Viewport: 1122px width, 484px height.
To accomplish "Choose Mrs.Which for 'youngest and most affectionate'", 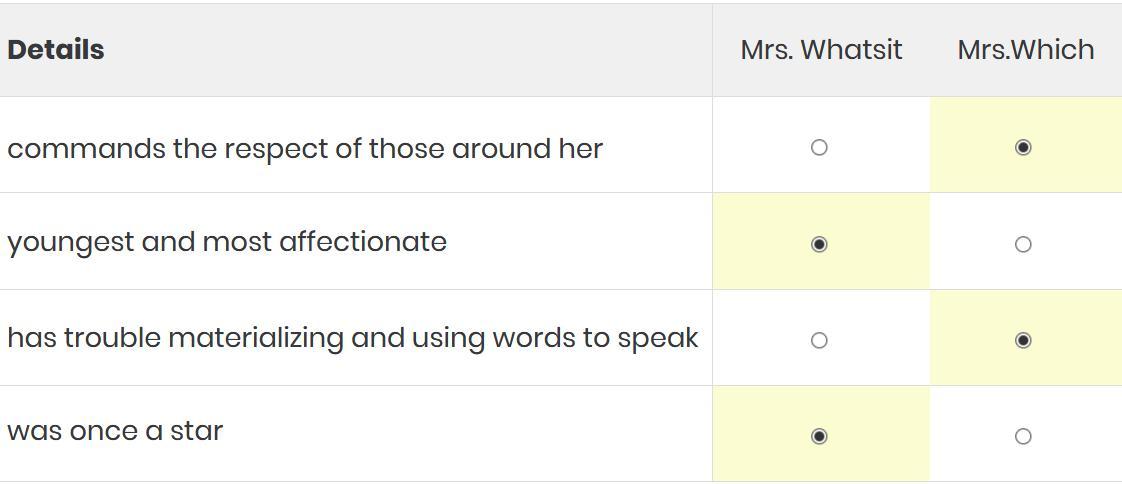I will click(x=1023, y=244).
